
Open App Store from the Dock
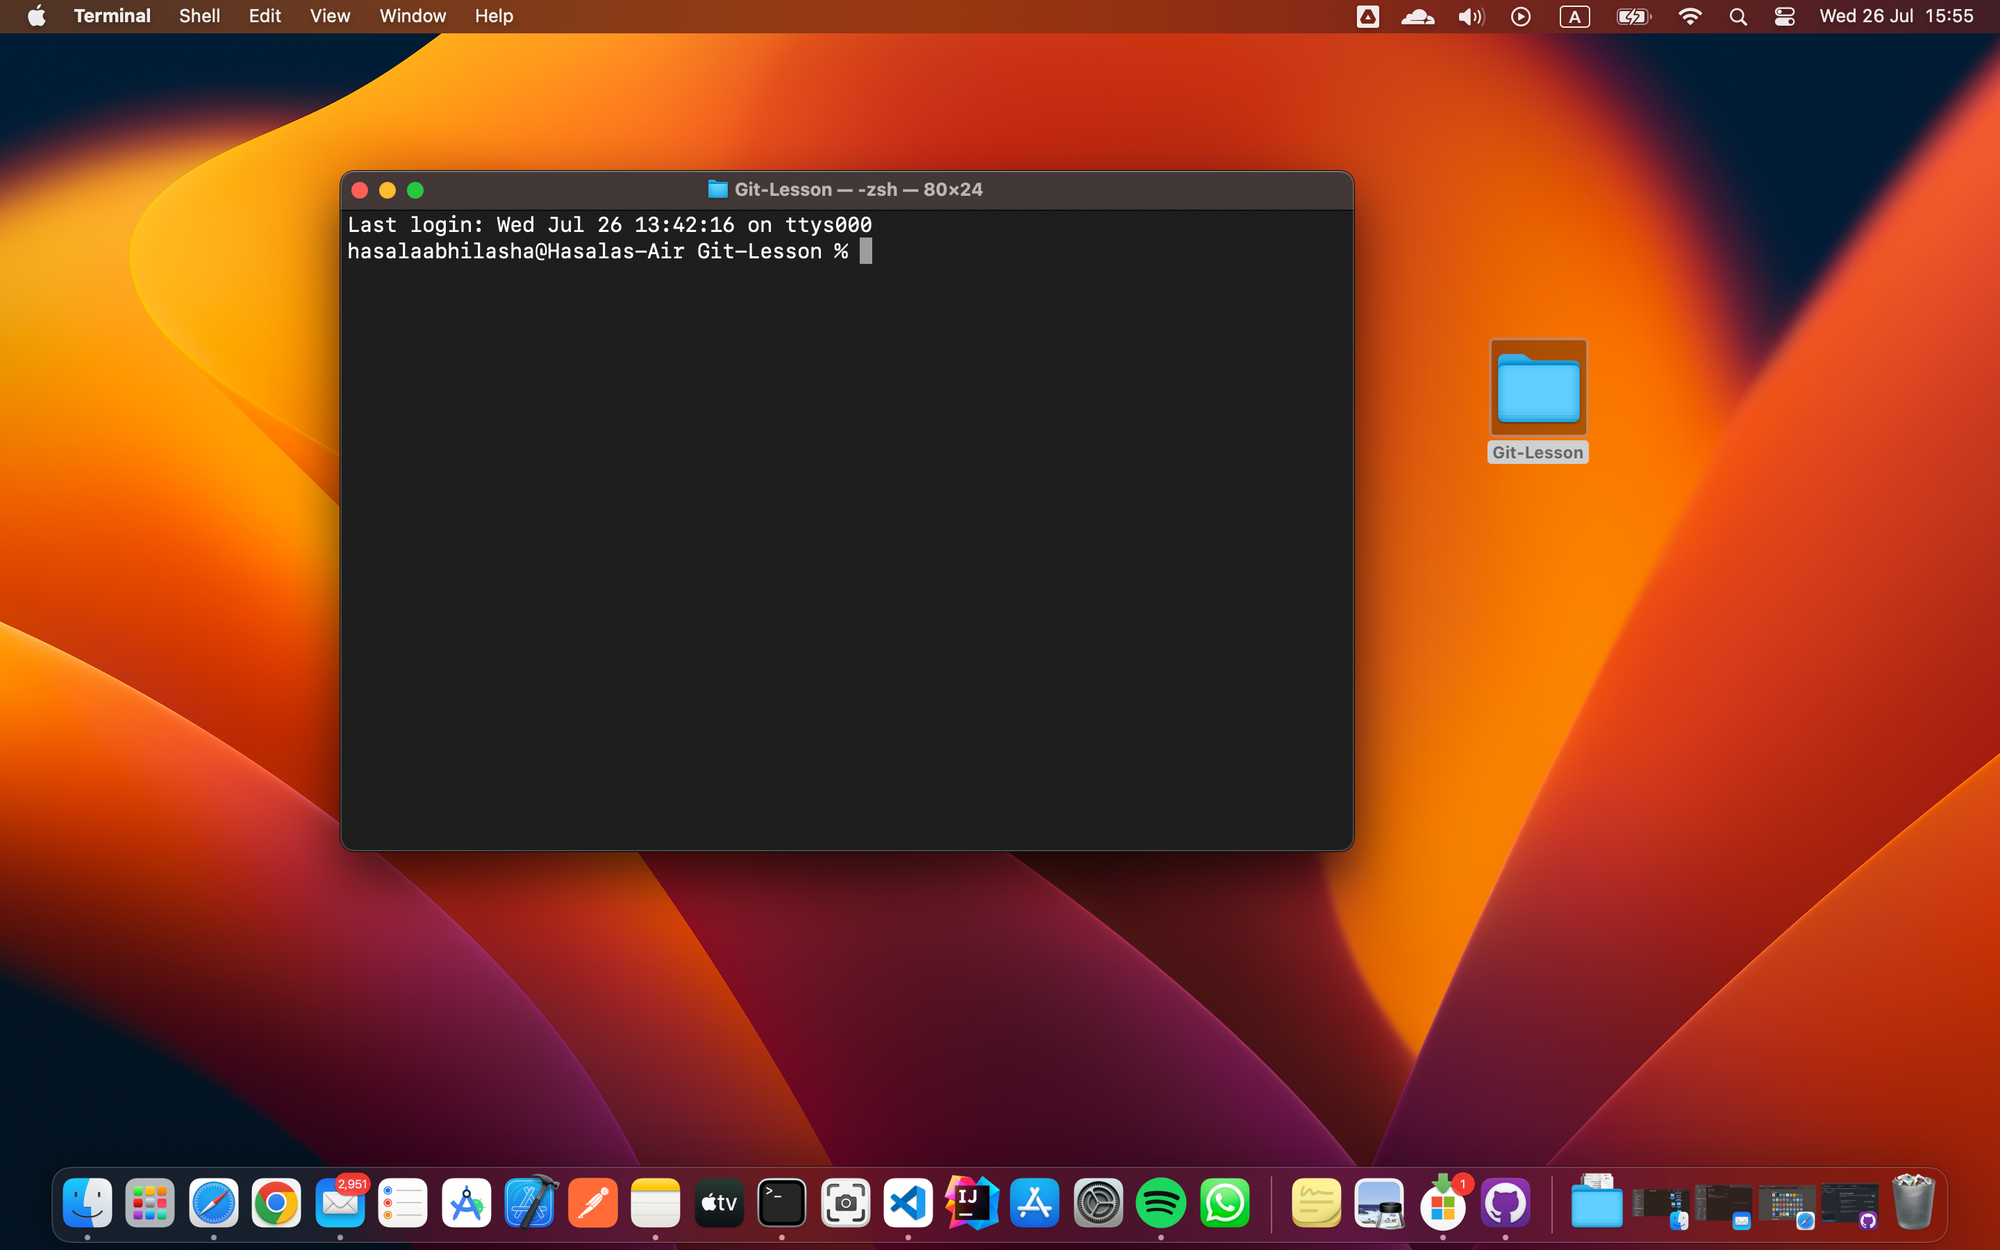(1035, 1203)
